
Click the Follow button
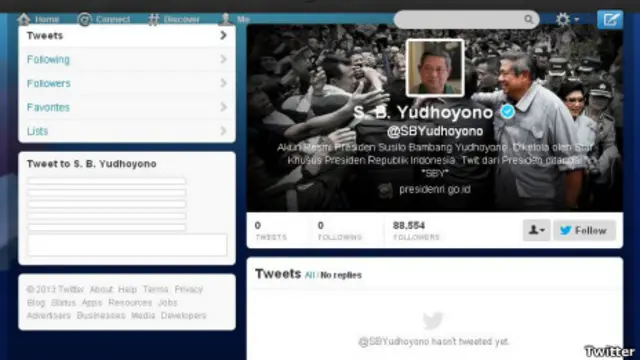(584, 230)
